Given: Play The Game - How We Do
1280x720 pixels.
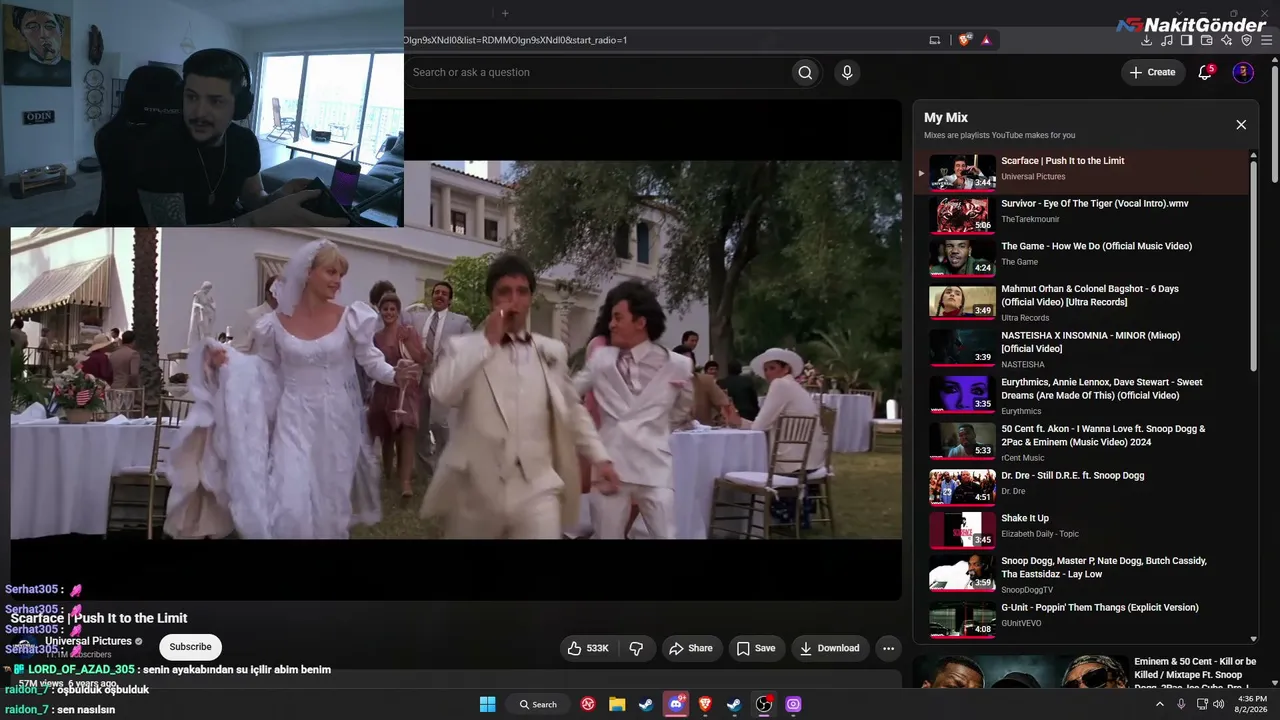Looking at the screenshot, I should [x=1083, y=257].
